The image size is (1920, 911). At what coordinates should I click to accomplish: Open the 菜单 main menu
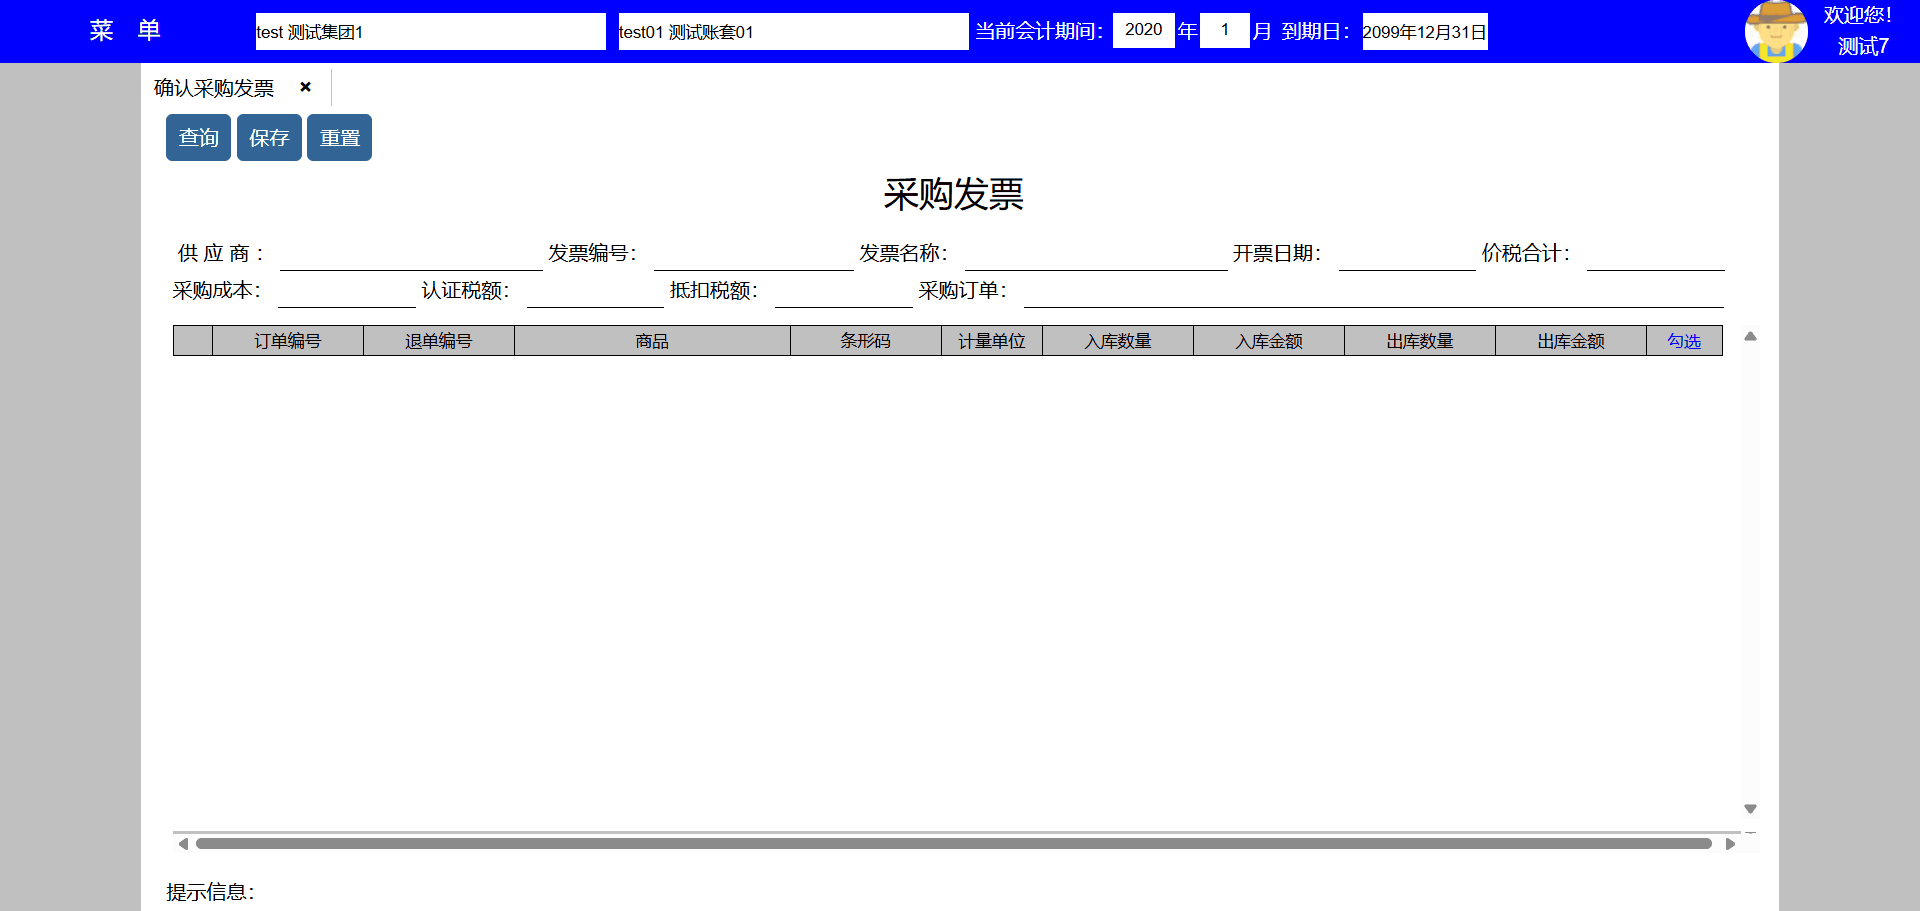(125, 31)
